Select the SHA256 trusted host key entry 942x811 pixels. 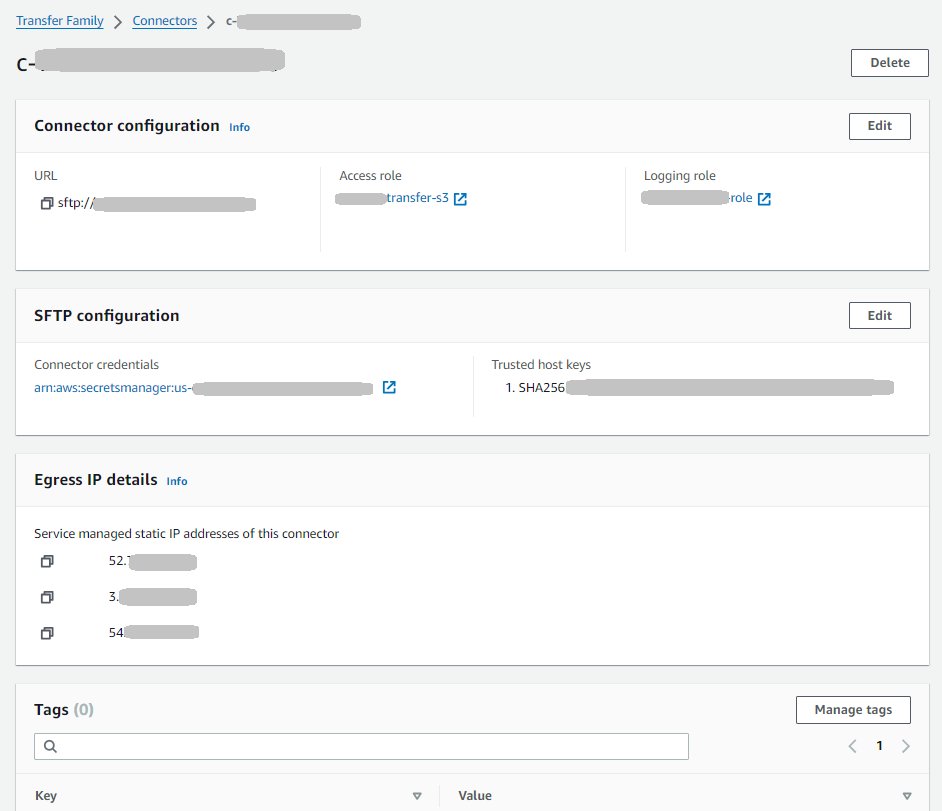(699, 387)
